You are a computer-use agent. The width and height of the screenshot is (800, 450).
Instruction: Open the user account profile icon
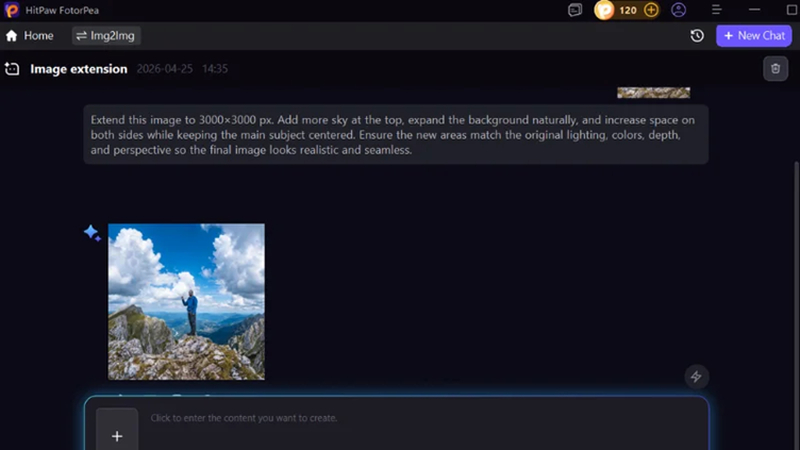[679, 10]
